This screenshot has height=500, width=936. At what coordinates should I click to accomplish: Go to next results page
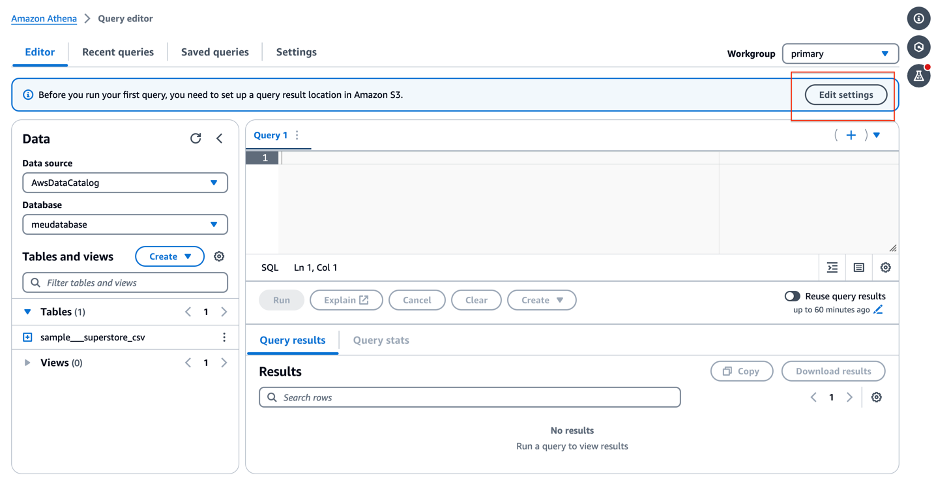(x=849, y=397)
